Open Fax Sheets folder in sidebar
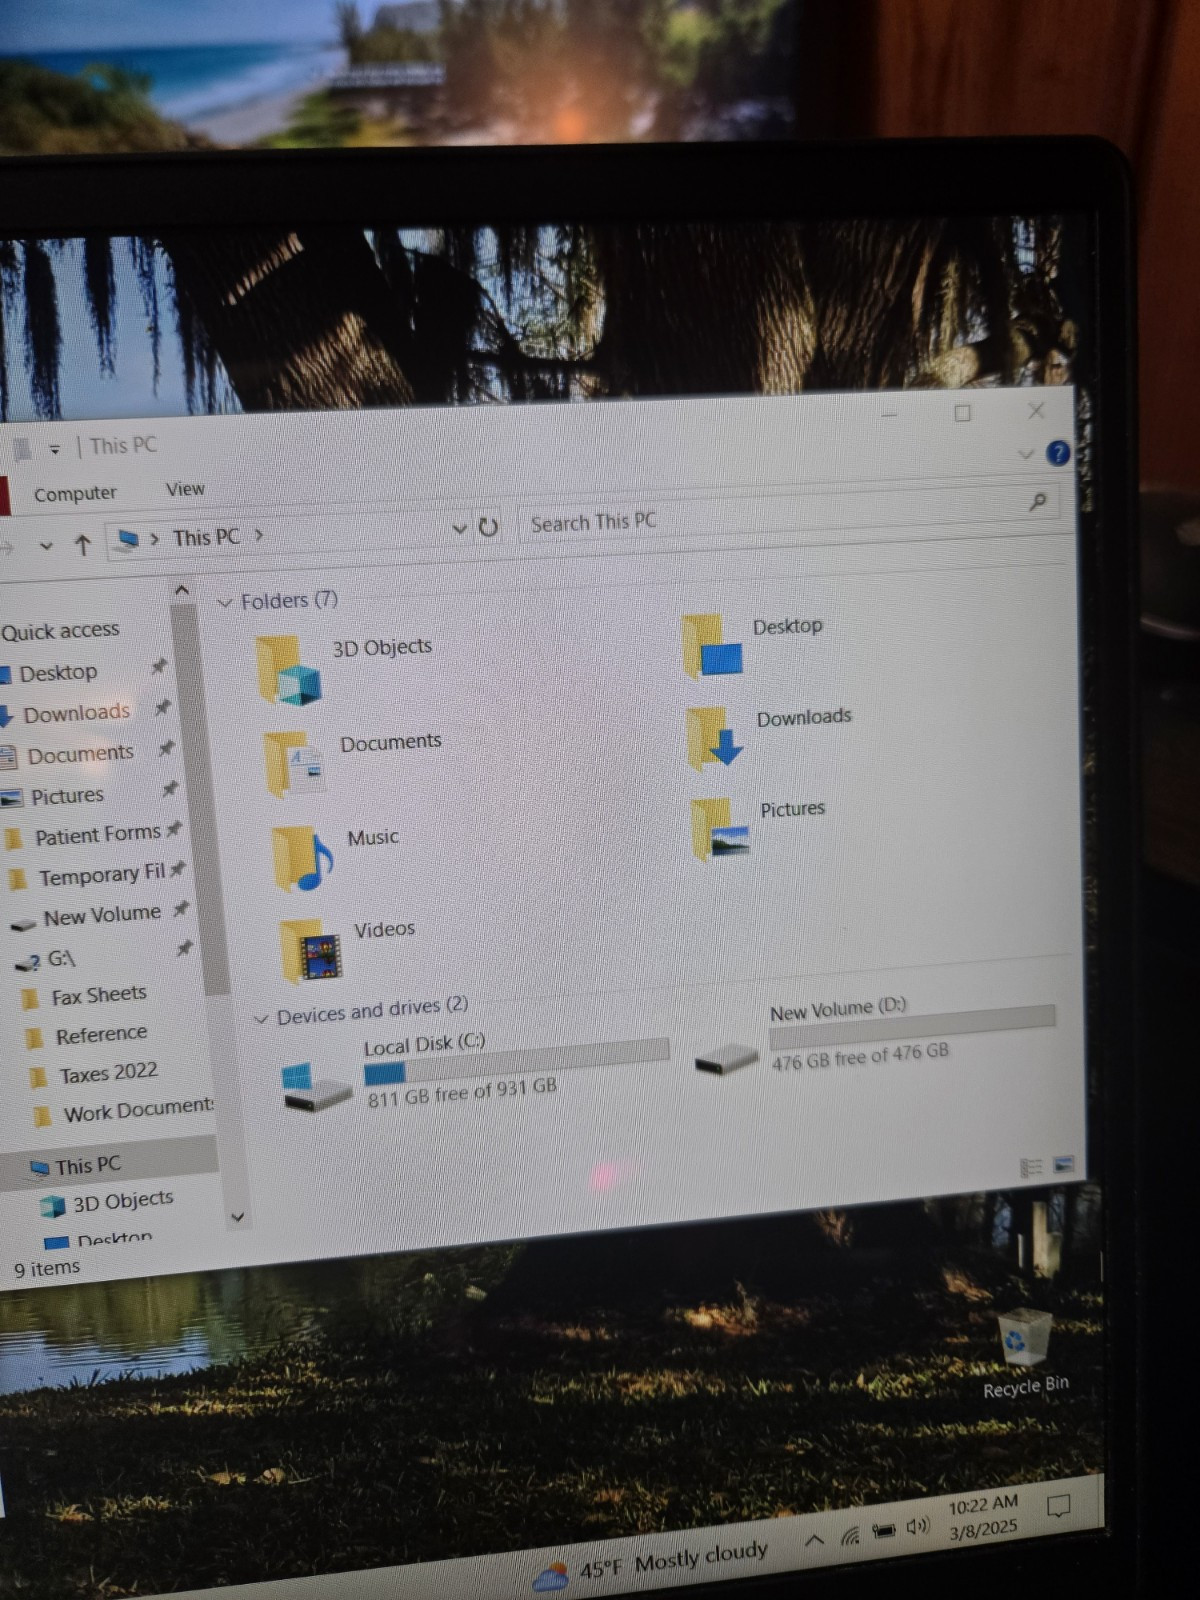 99,996
